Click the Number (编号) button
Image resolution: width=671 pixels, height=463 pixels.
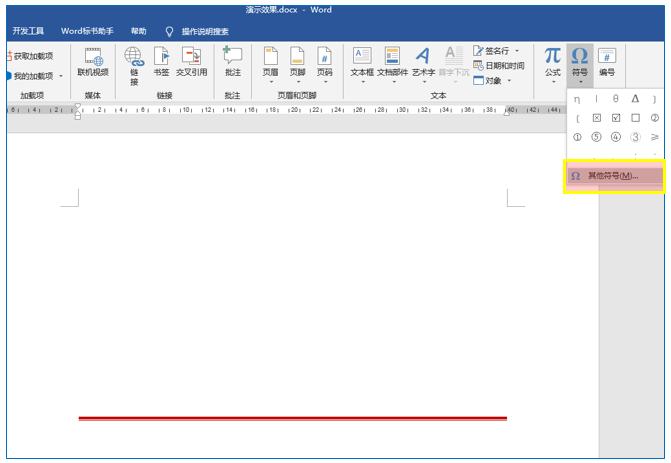point(607,62)
